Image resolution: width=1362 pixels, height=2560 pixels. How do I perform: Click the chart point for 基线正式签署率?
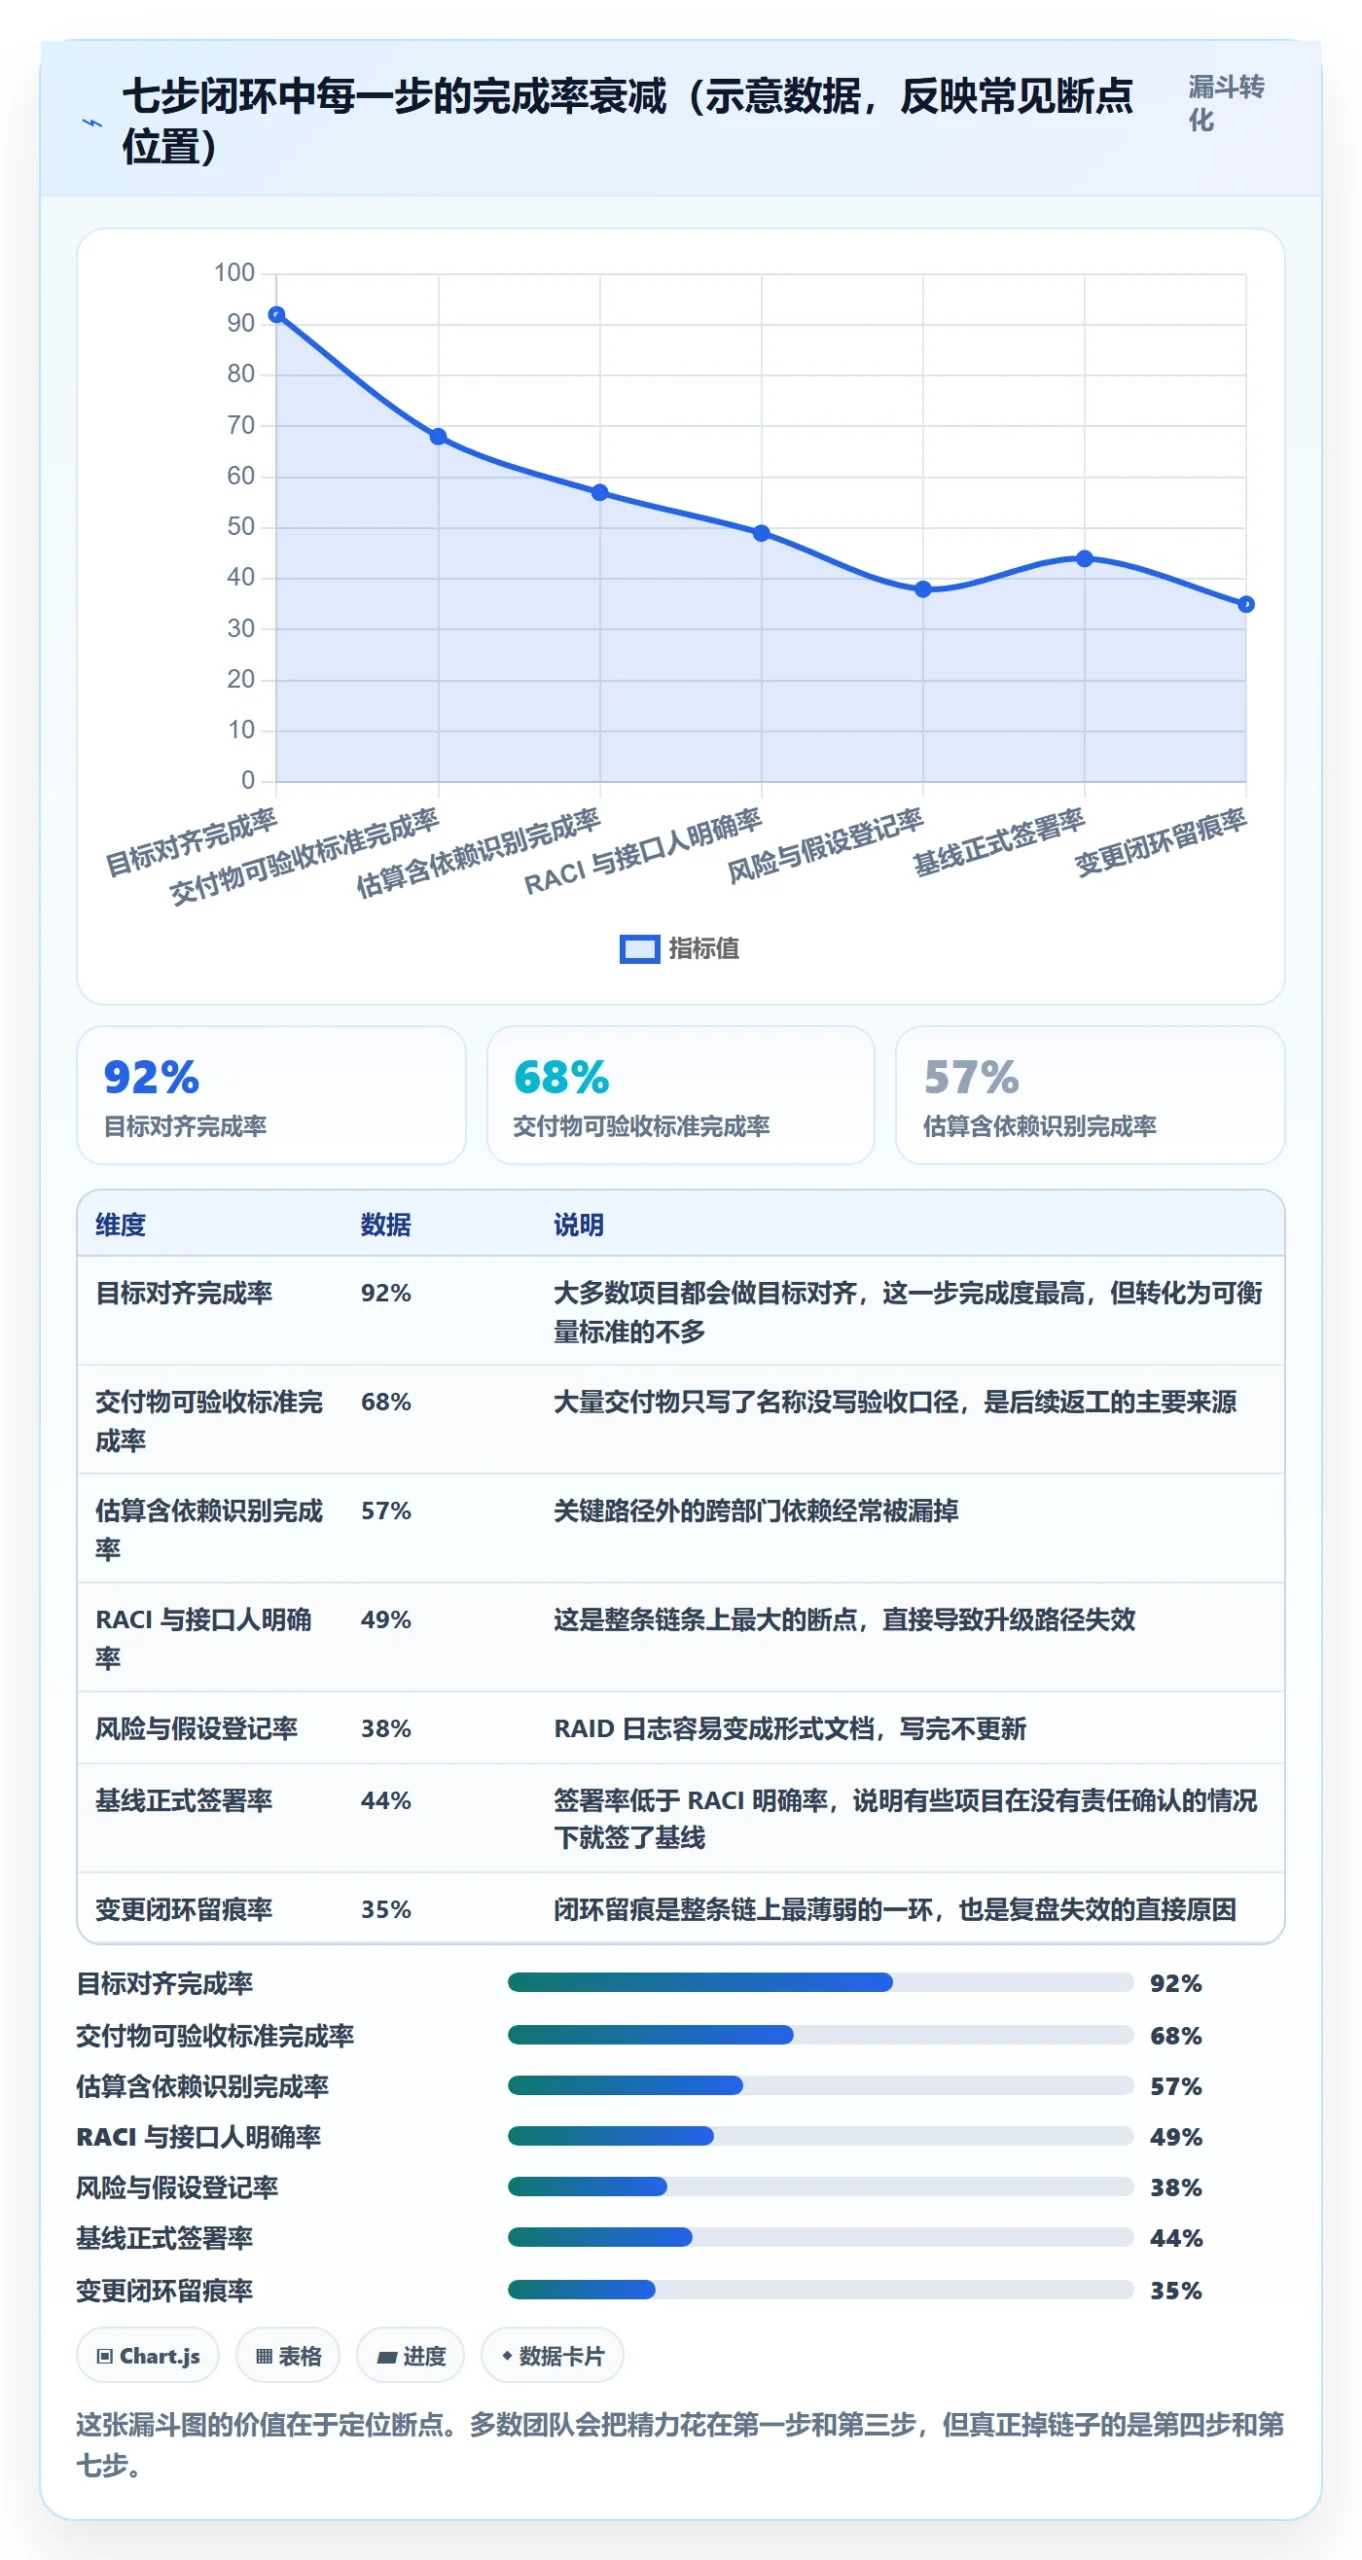[x=1084, y=558]
